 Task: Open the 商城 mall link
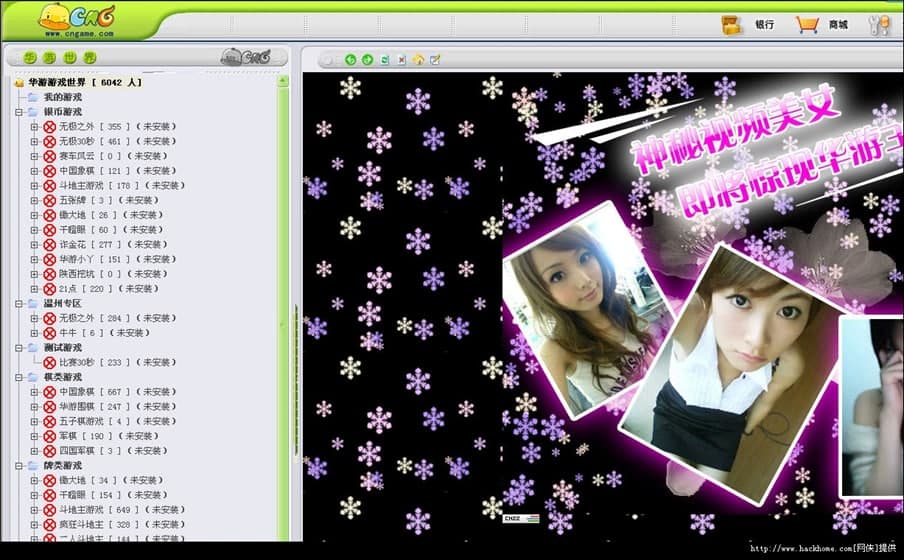tap(838, 25)
